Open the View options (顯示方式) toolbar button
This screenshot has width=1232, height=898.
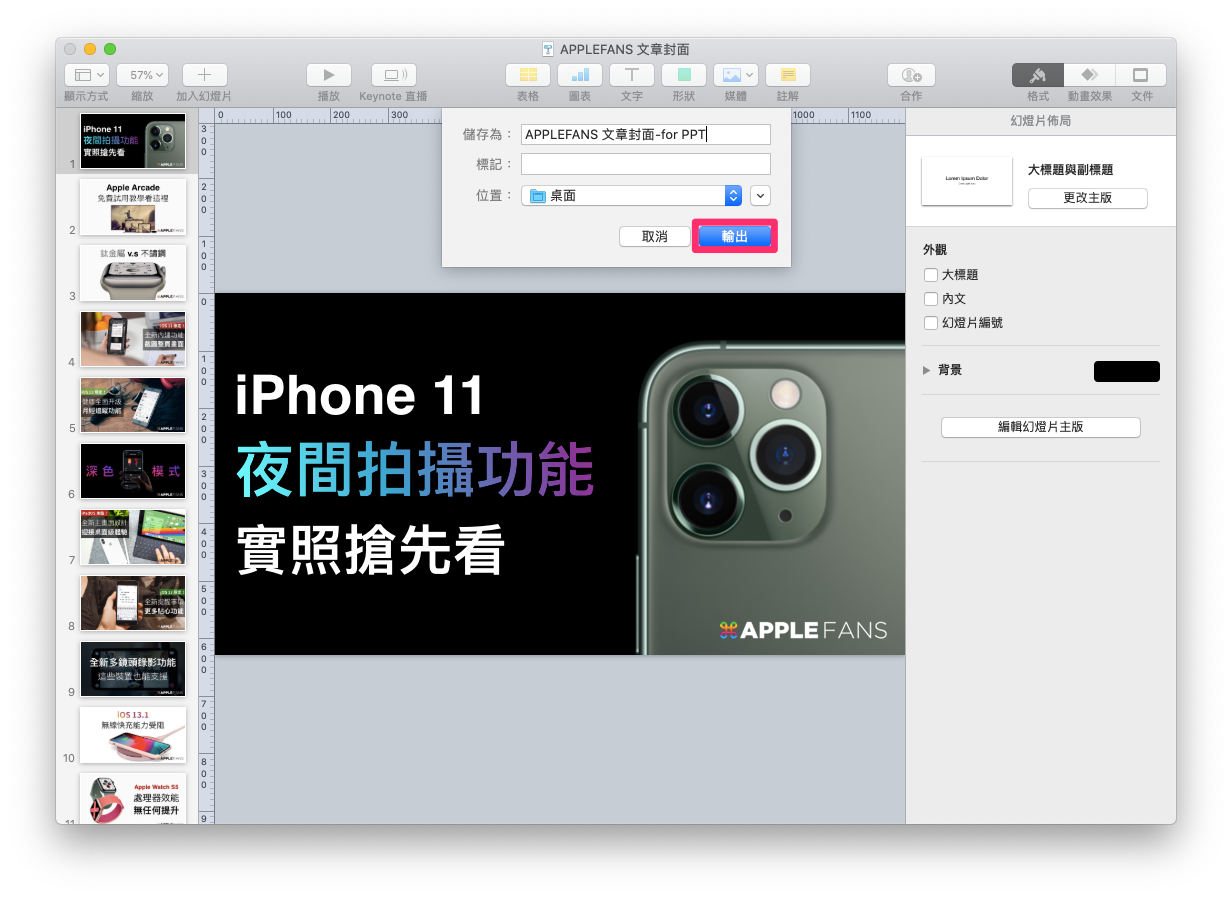86,75
